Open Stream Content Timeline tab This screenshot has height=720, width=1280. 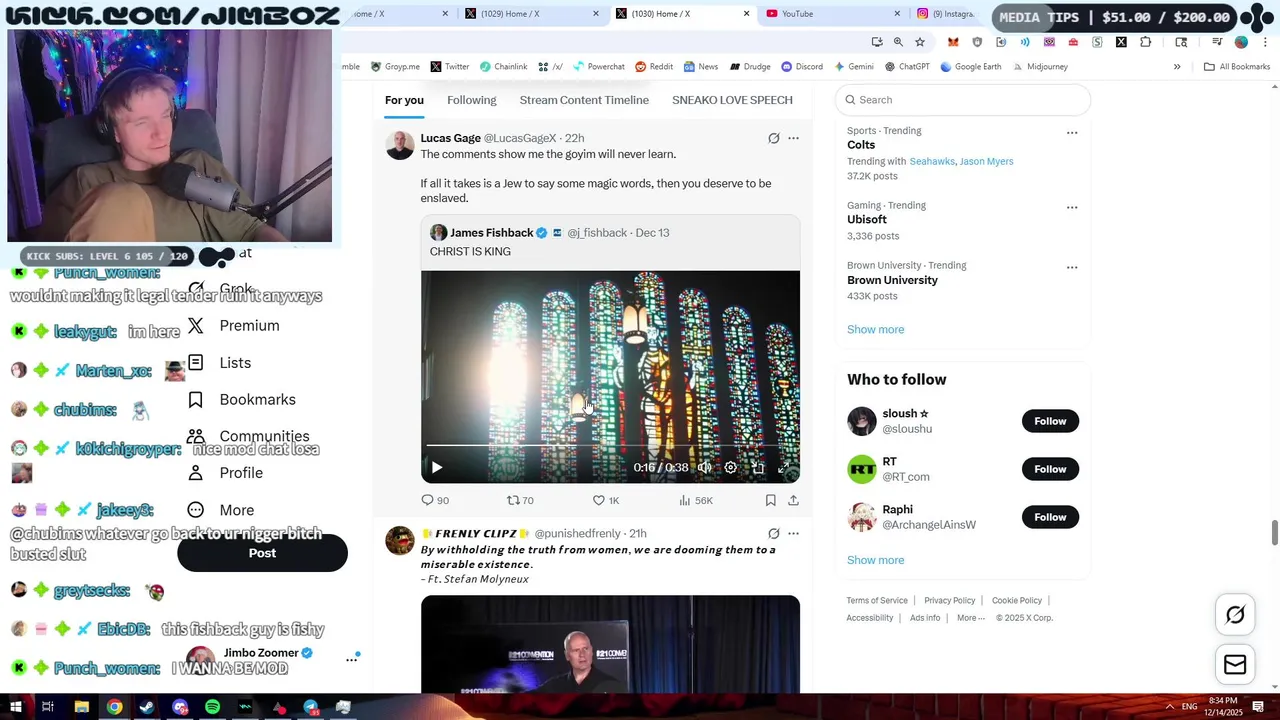click(584, 100)
